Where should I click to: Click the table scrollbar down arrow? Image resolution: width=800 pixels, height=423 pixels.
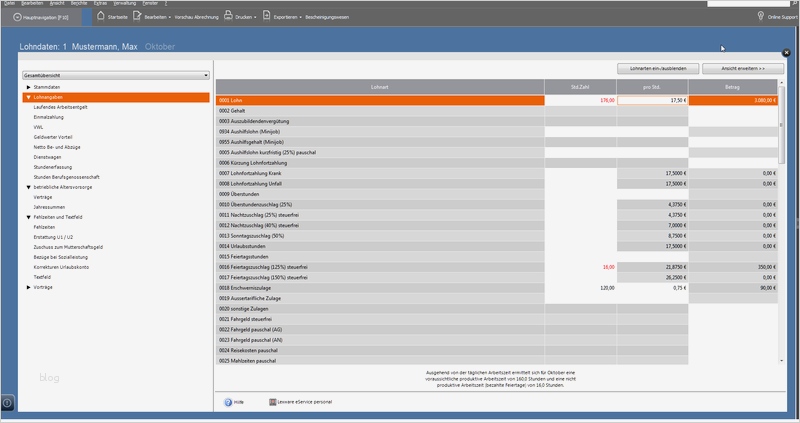coord(781,361)
